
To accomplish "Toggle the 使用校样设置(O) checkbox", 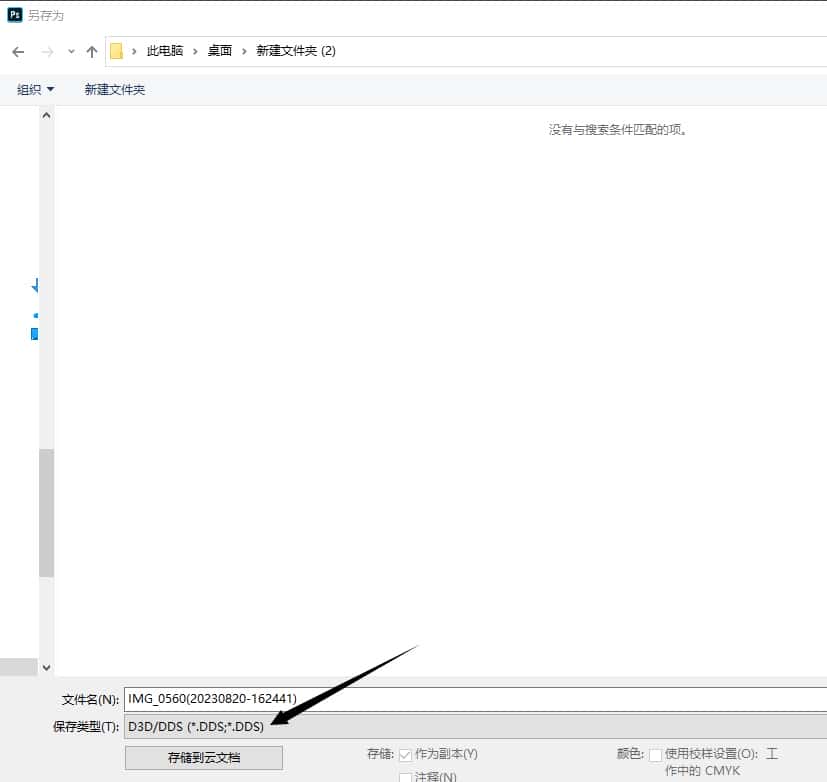I will (656, 755).
